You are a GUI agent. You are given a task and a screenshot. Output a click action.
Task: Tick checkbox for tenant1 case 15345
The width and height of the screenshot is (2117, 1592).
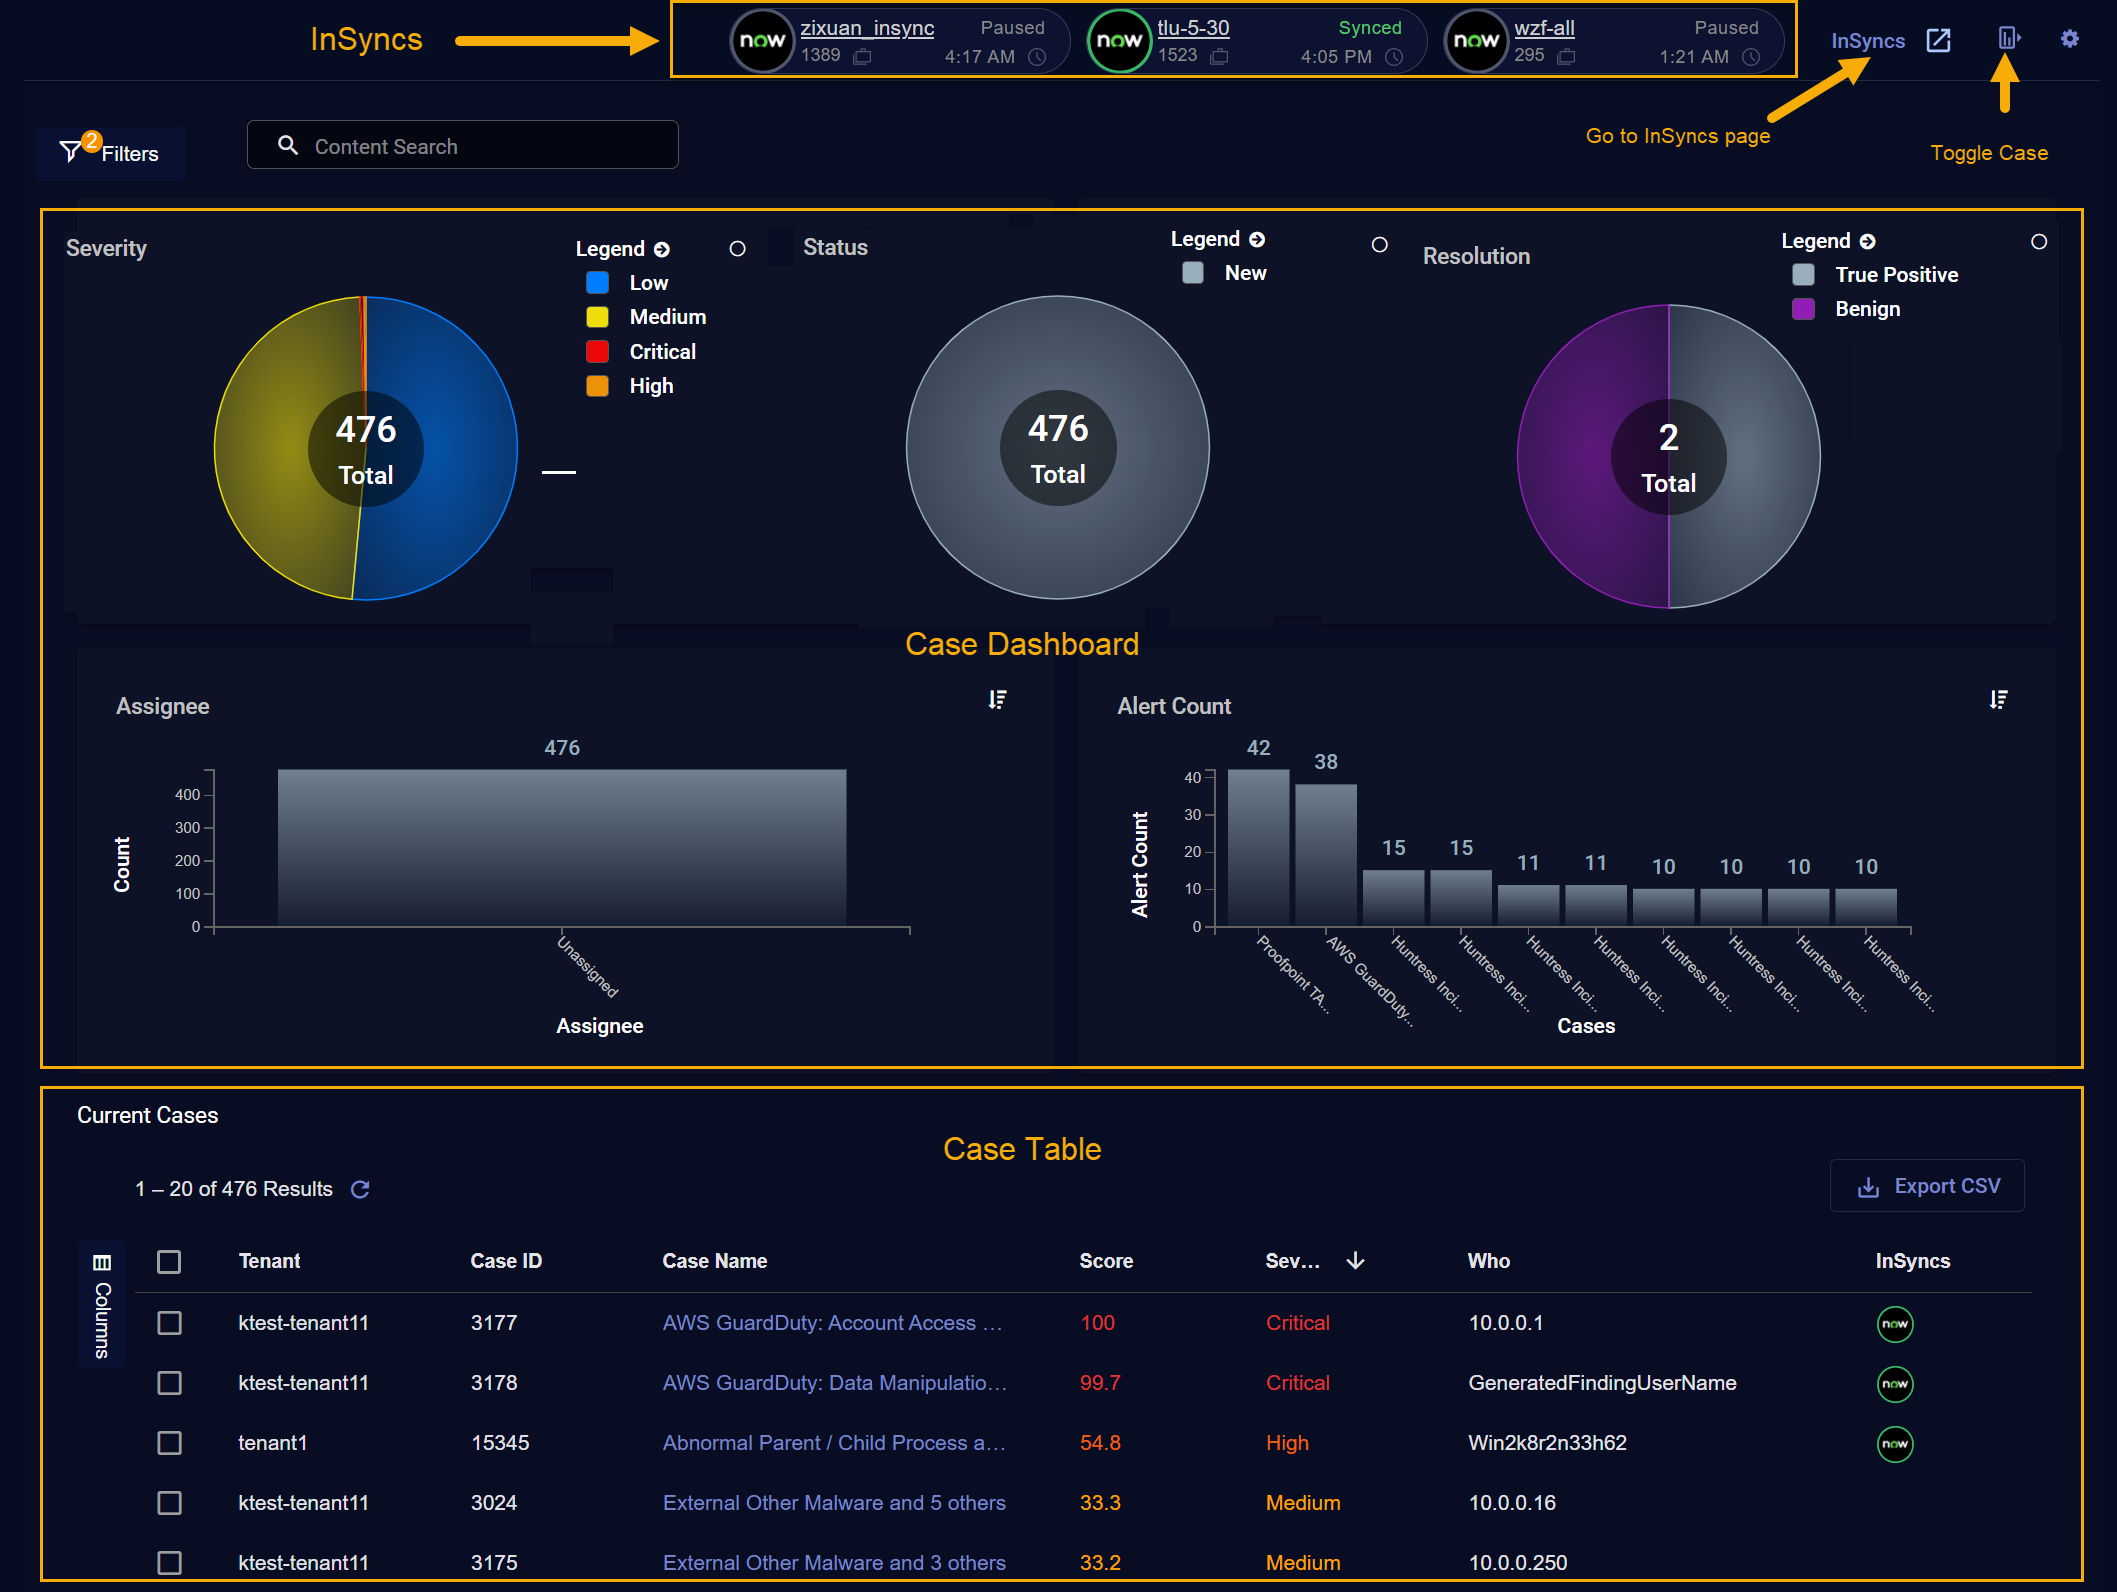[169, 1443]
